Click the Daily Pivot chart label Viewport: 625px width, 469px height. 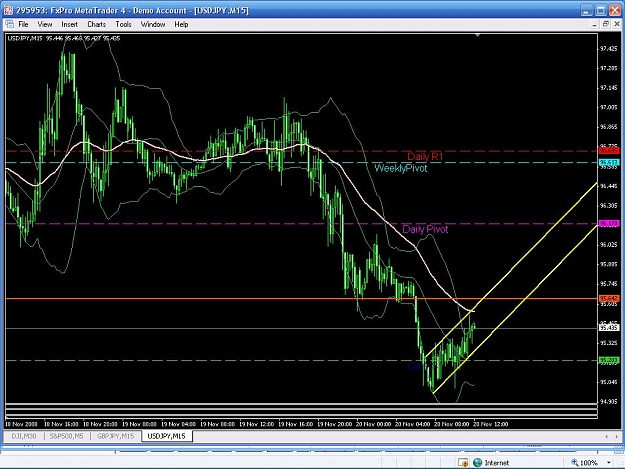tap(425, 229)
